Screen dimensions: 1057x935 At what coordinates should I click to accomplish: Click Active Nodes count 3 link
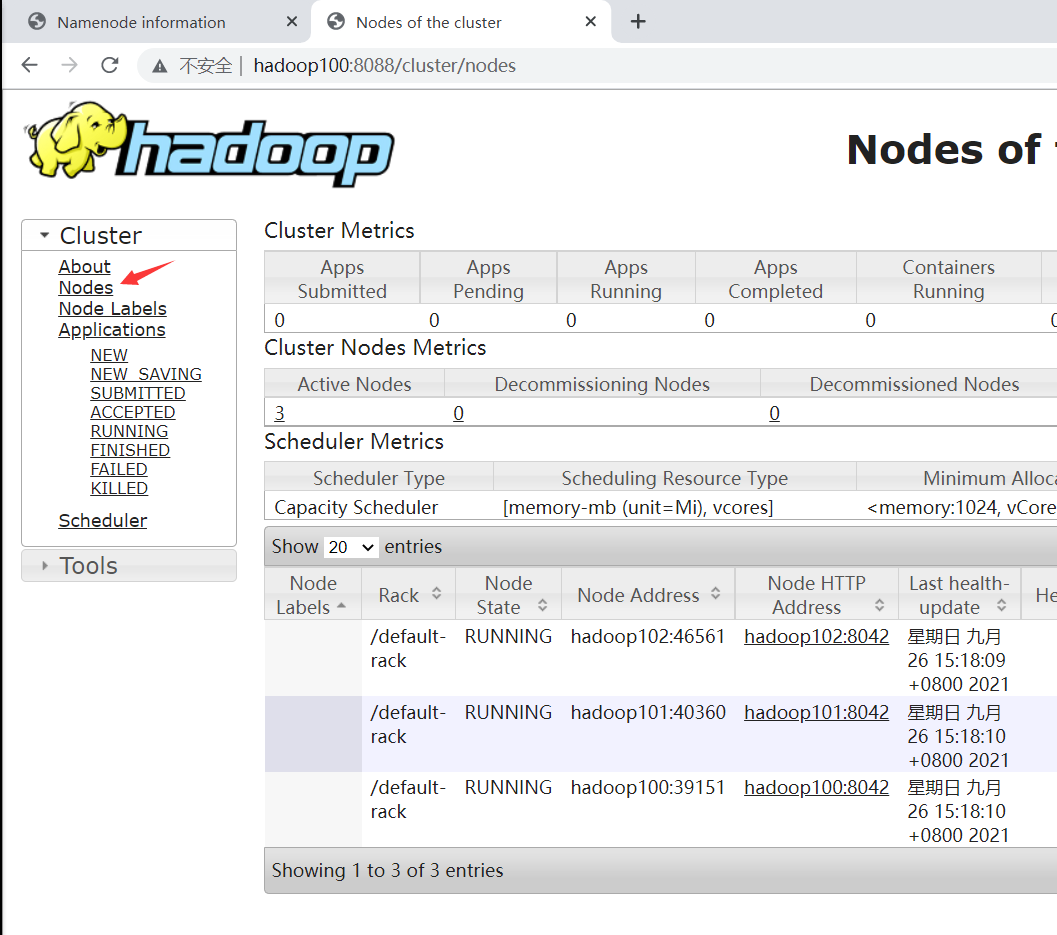tap(280, 413)
